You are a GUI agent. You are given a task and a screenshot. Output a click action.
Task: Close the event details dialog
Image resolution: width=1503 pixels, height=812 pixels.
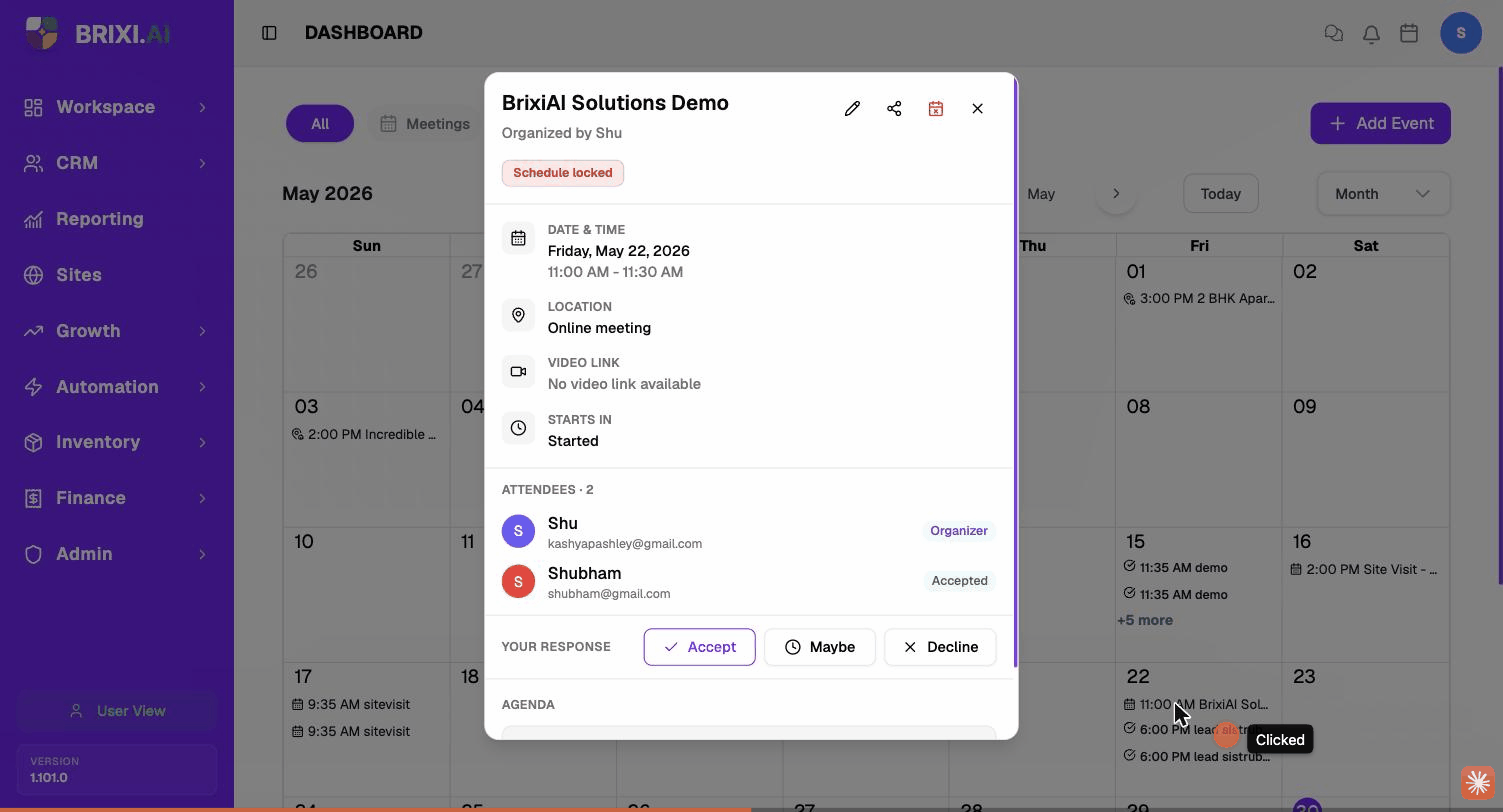[x=978, y=109]
